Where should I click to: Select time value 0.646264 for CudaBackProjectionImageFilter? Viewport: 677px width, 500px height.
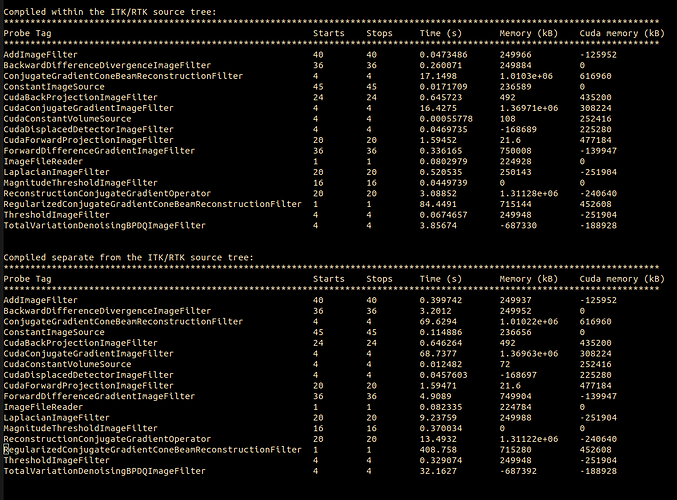[x=441, y=343]
